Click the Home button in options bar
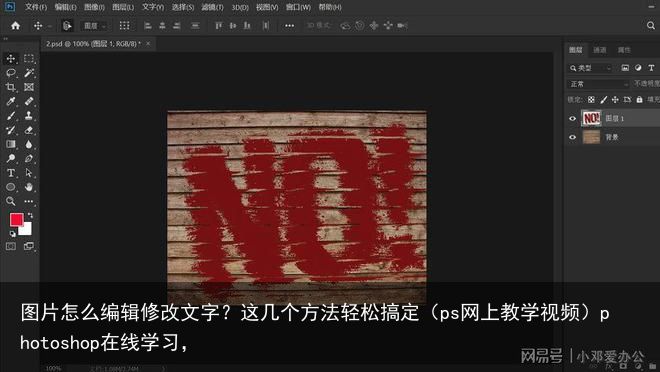The width and height of the screenshot is (660, 372). 16,26
